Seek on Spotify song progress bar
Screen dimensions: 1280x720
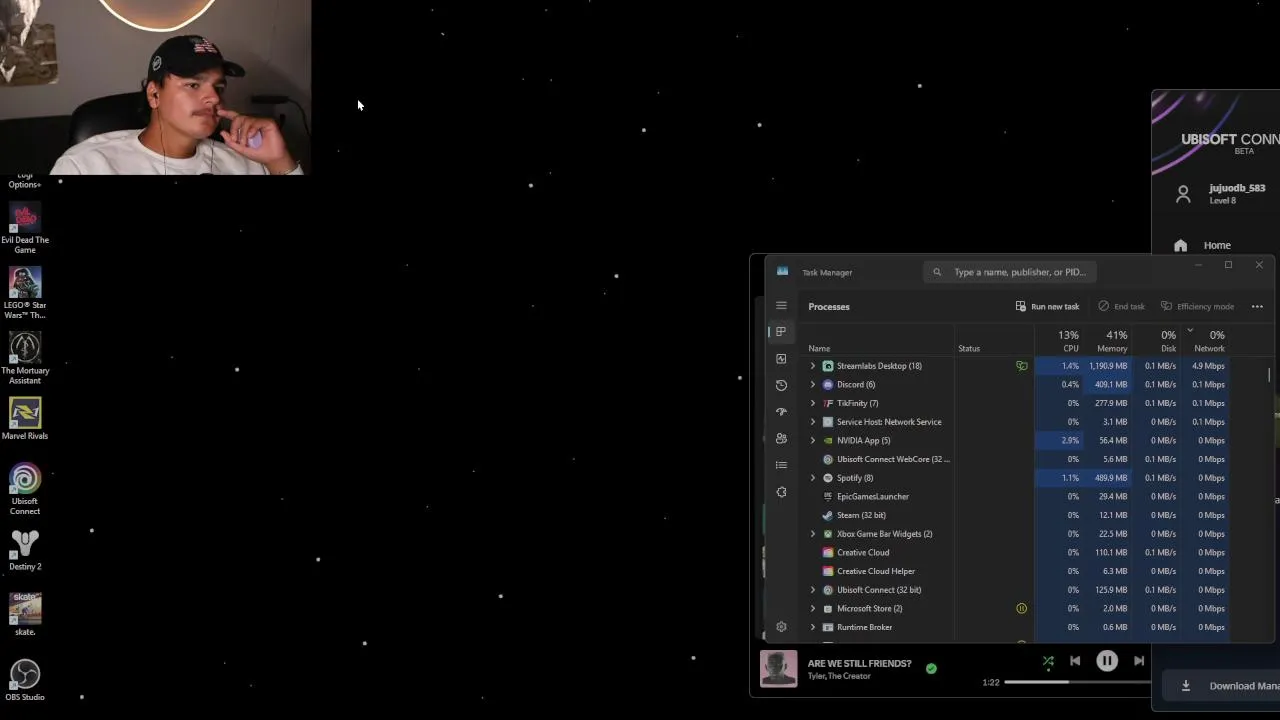pyautogui.click(x=1078, y=682)
